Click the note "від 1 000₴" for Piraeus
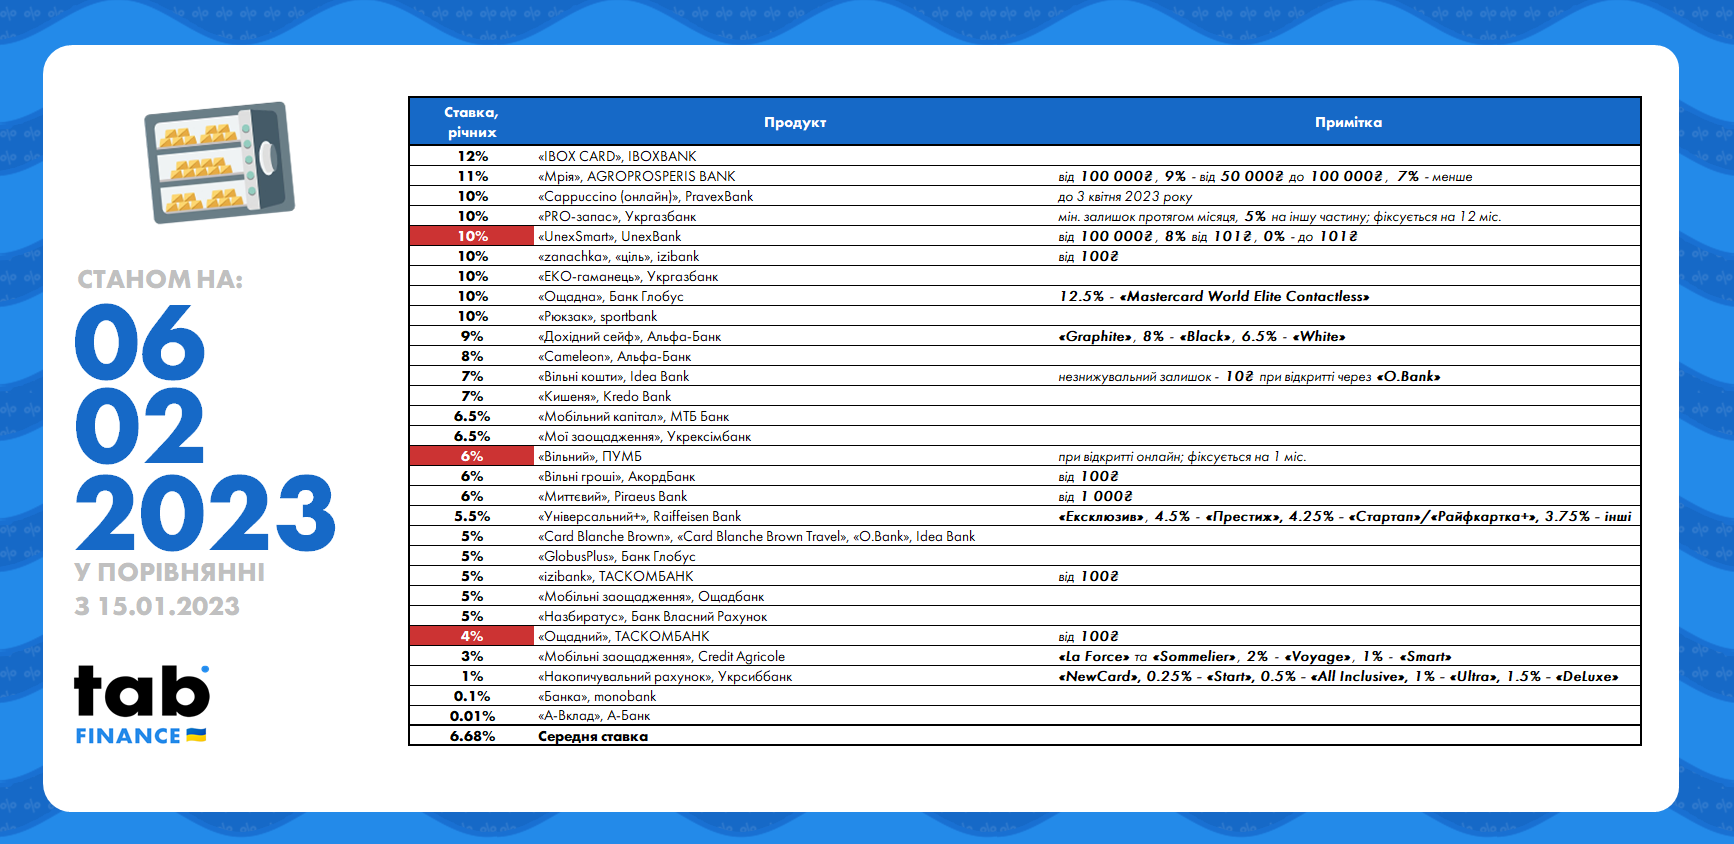 click(1096, 496)
